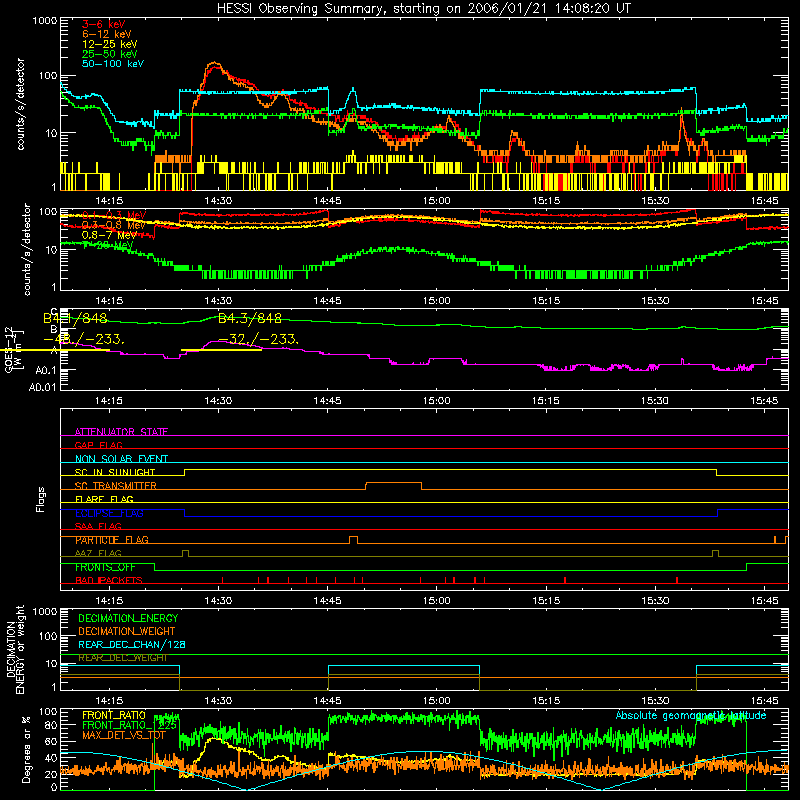Click the SAA_FLAG label

click(x=98, y=526)
